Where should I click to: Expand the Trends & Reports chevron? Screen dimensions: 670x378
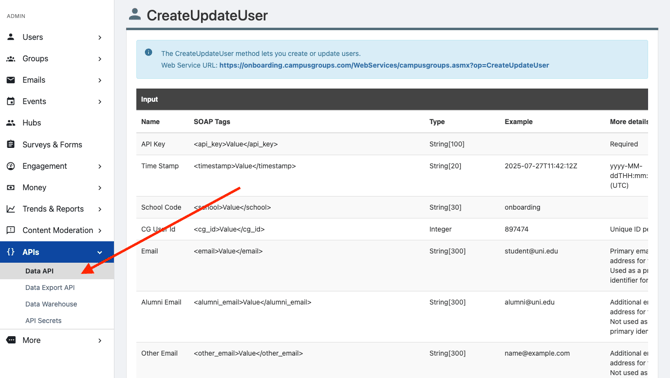(x=100, y=209)
